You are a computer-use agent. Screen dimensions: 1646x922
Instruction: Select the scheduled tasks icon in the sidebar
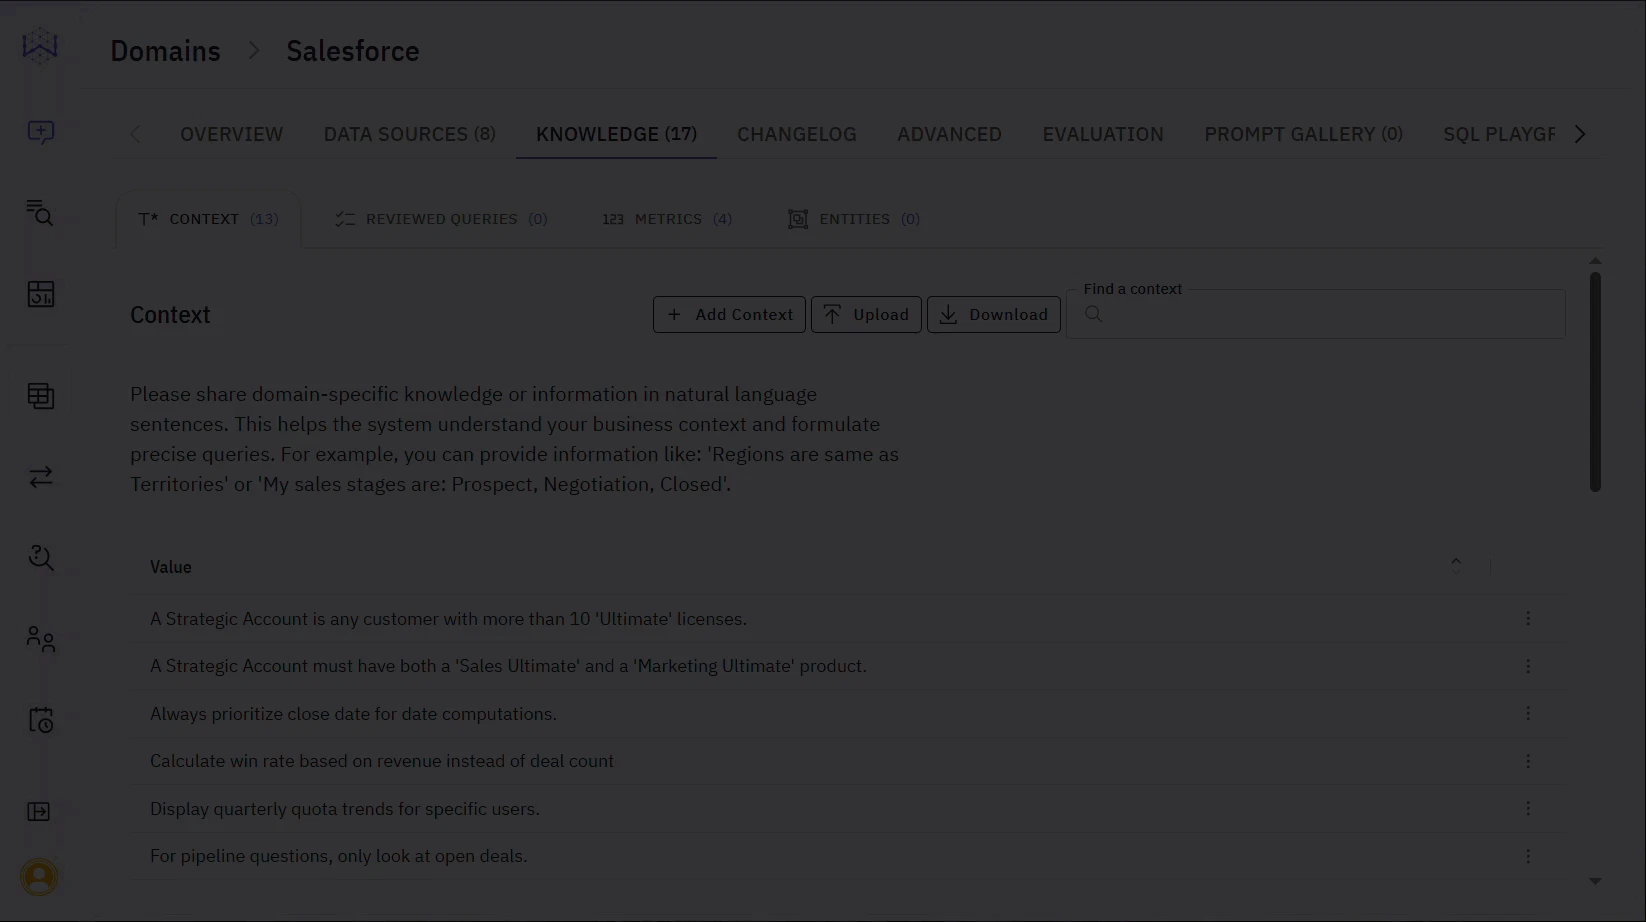[x=40, y=719]
